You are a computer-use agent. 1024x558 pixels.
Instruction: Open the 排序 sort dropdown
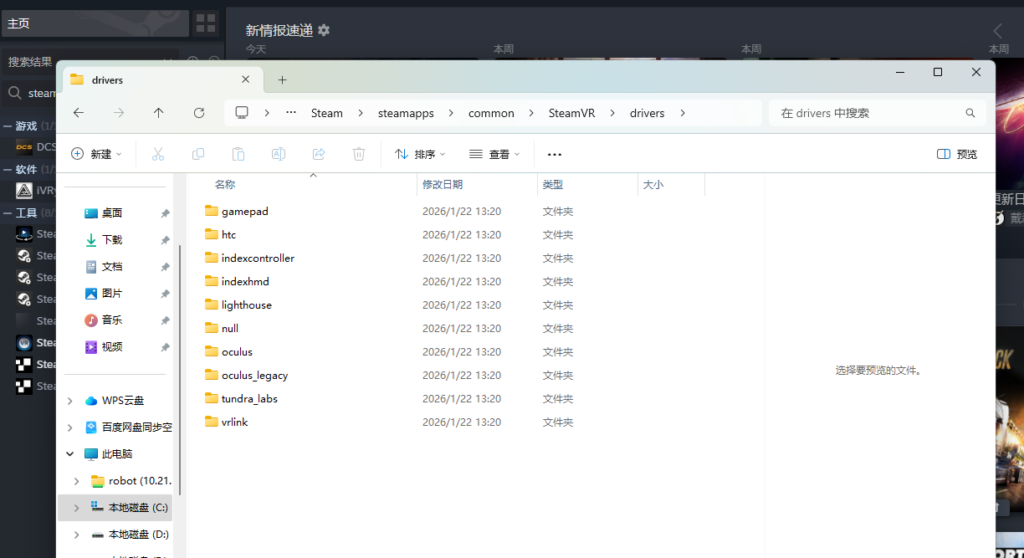tap(420, 154)
